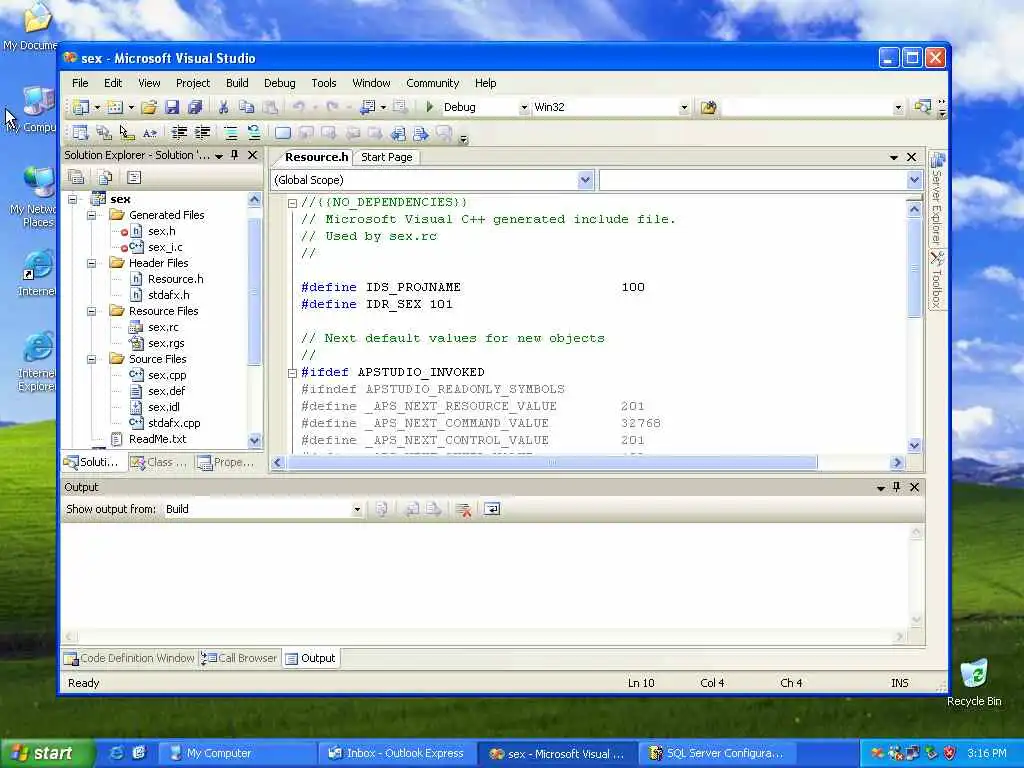Open the Recycle Bin desktop icon
1024x768 pixels.
click(x=974, y=683)
